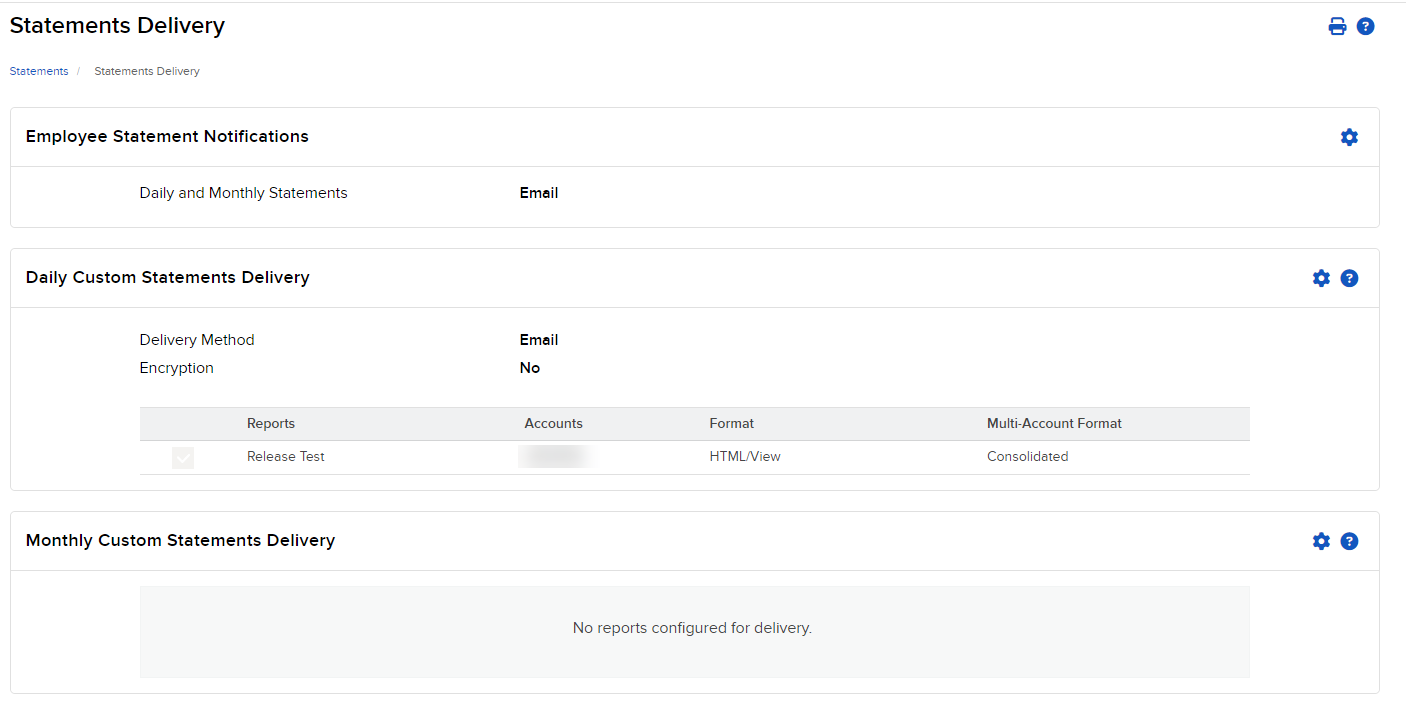Click the Multi-Account Format column header
This screenshot has height=702, width=1406.
coord(1054,423)
